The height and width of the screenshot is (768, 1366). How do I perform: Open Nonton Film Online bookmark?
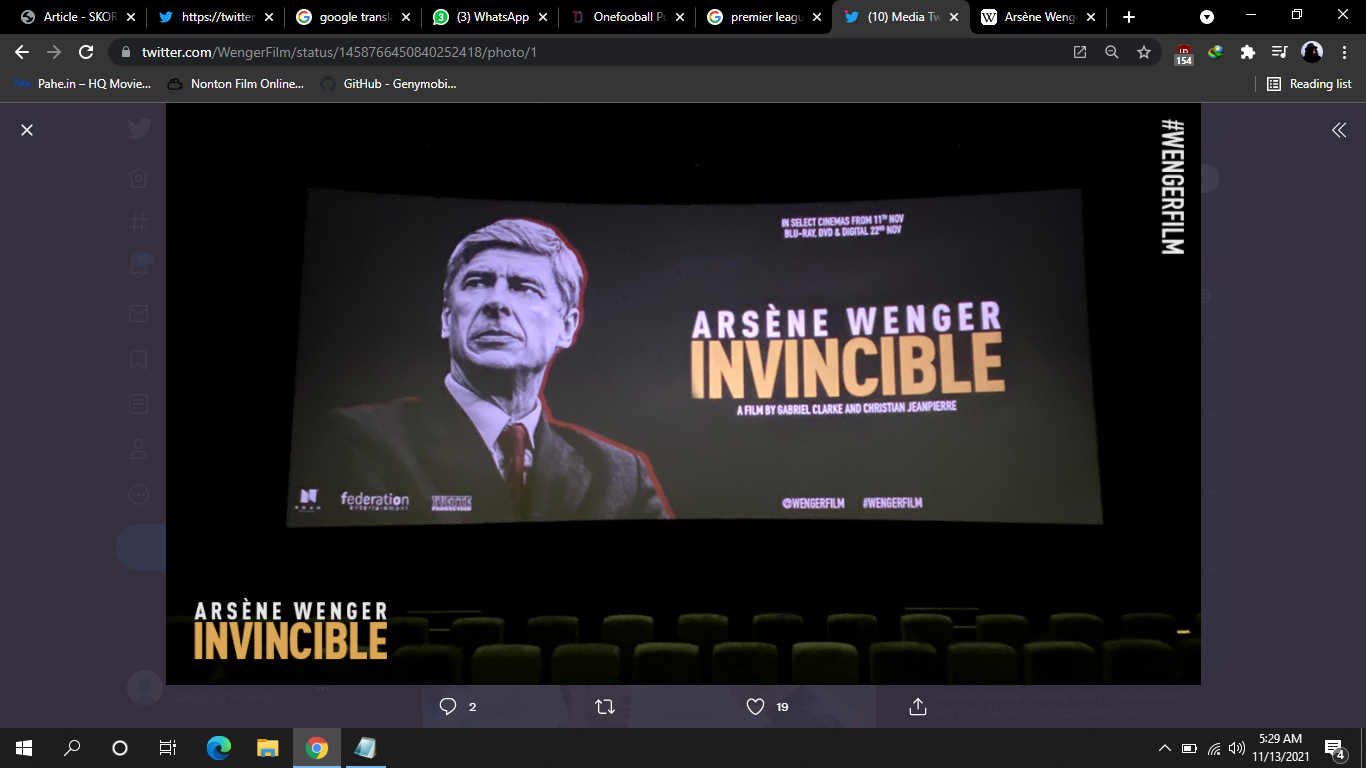(x=235, y=84)
